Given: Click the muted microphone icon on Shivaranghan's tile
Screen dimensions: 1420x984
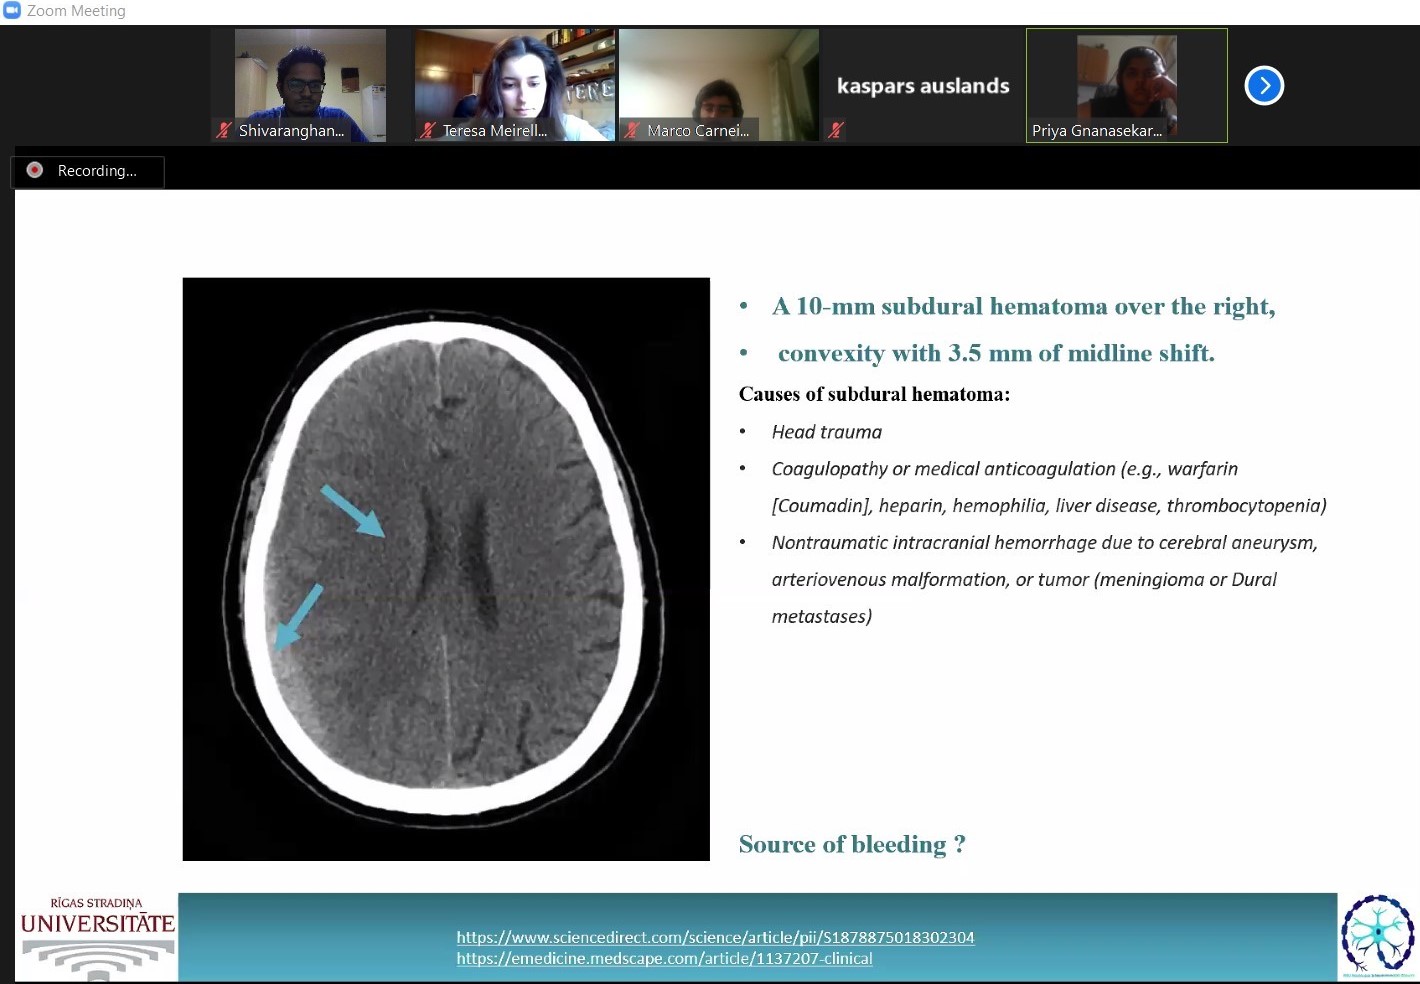Looking at the screenshot, I should click(x=224, y=130).
